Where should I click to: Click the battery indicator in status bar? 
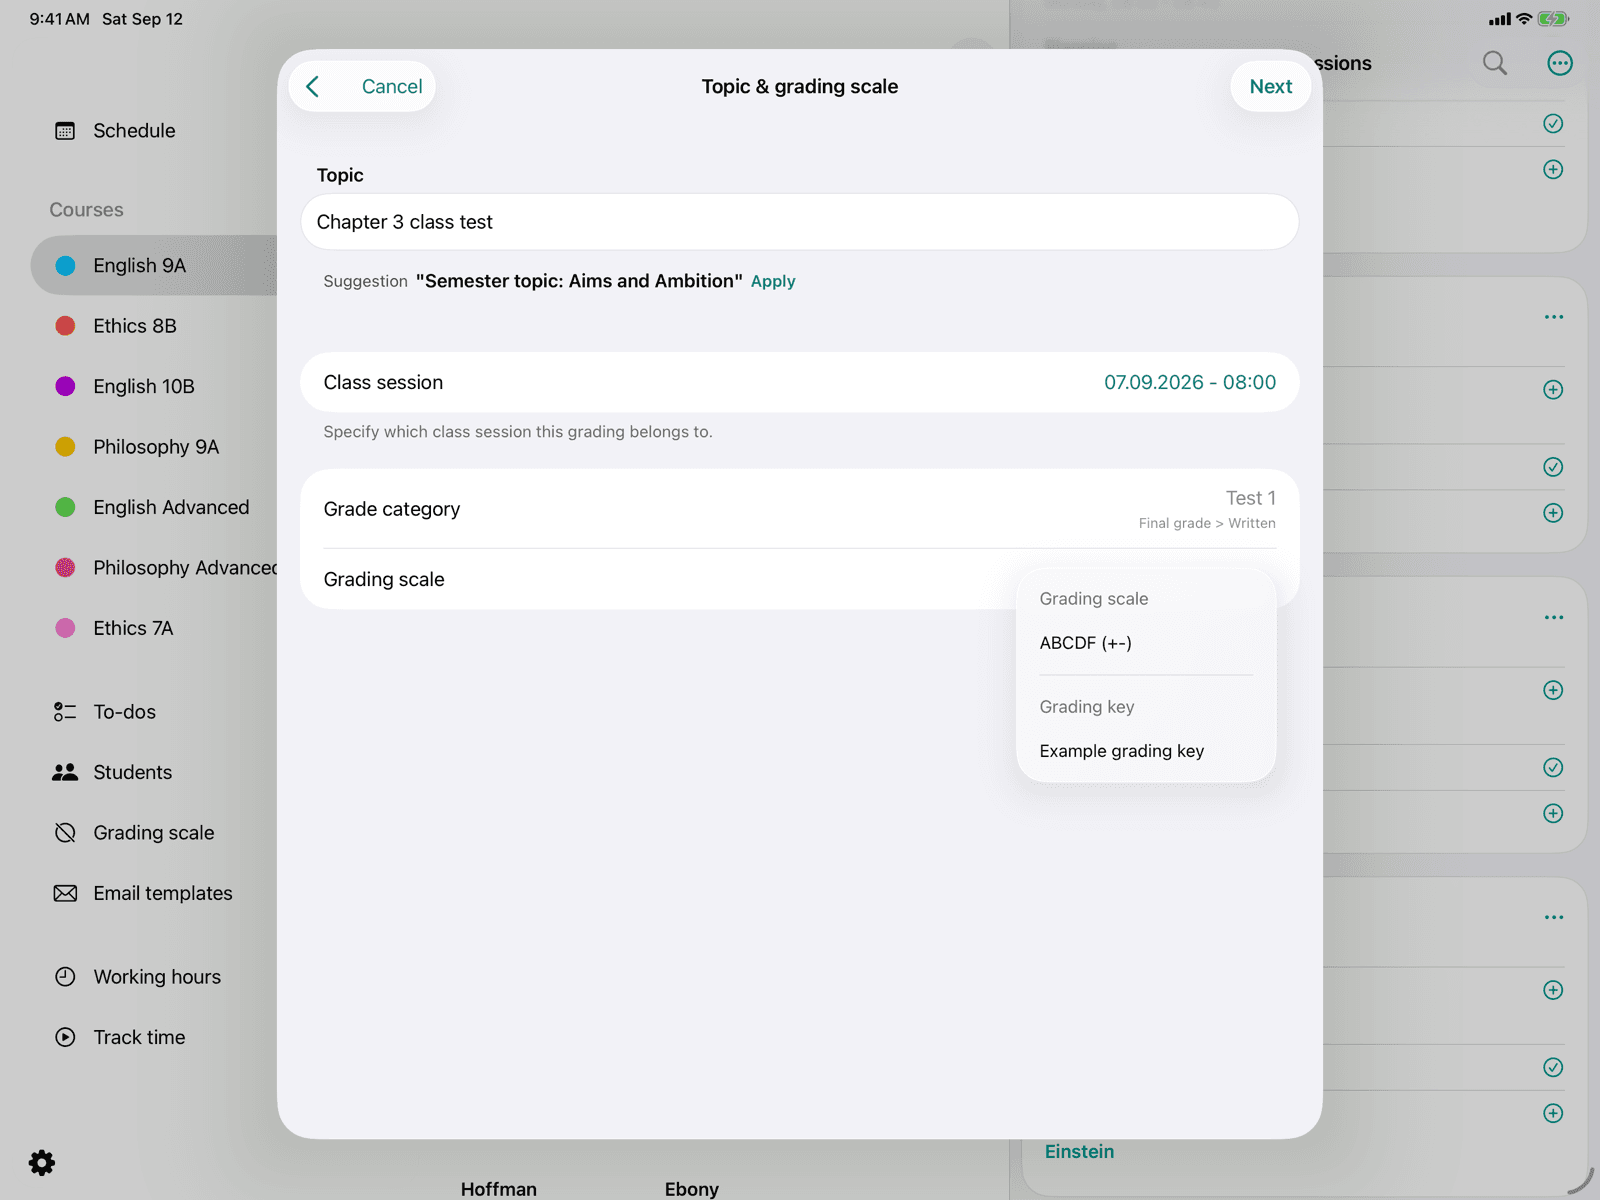coord(1553,19)
